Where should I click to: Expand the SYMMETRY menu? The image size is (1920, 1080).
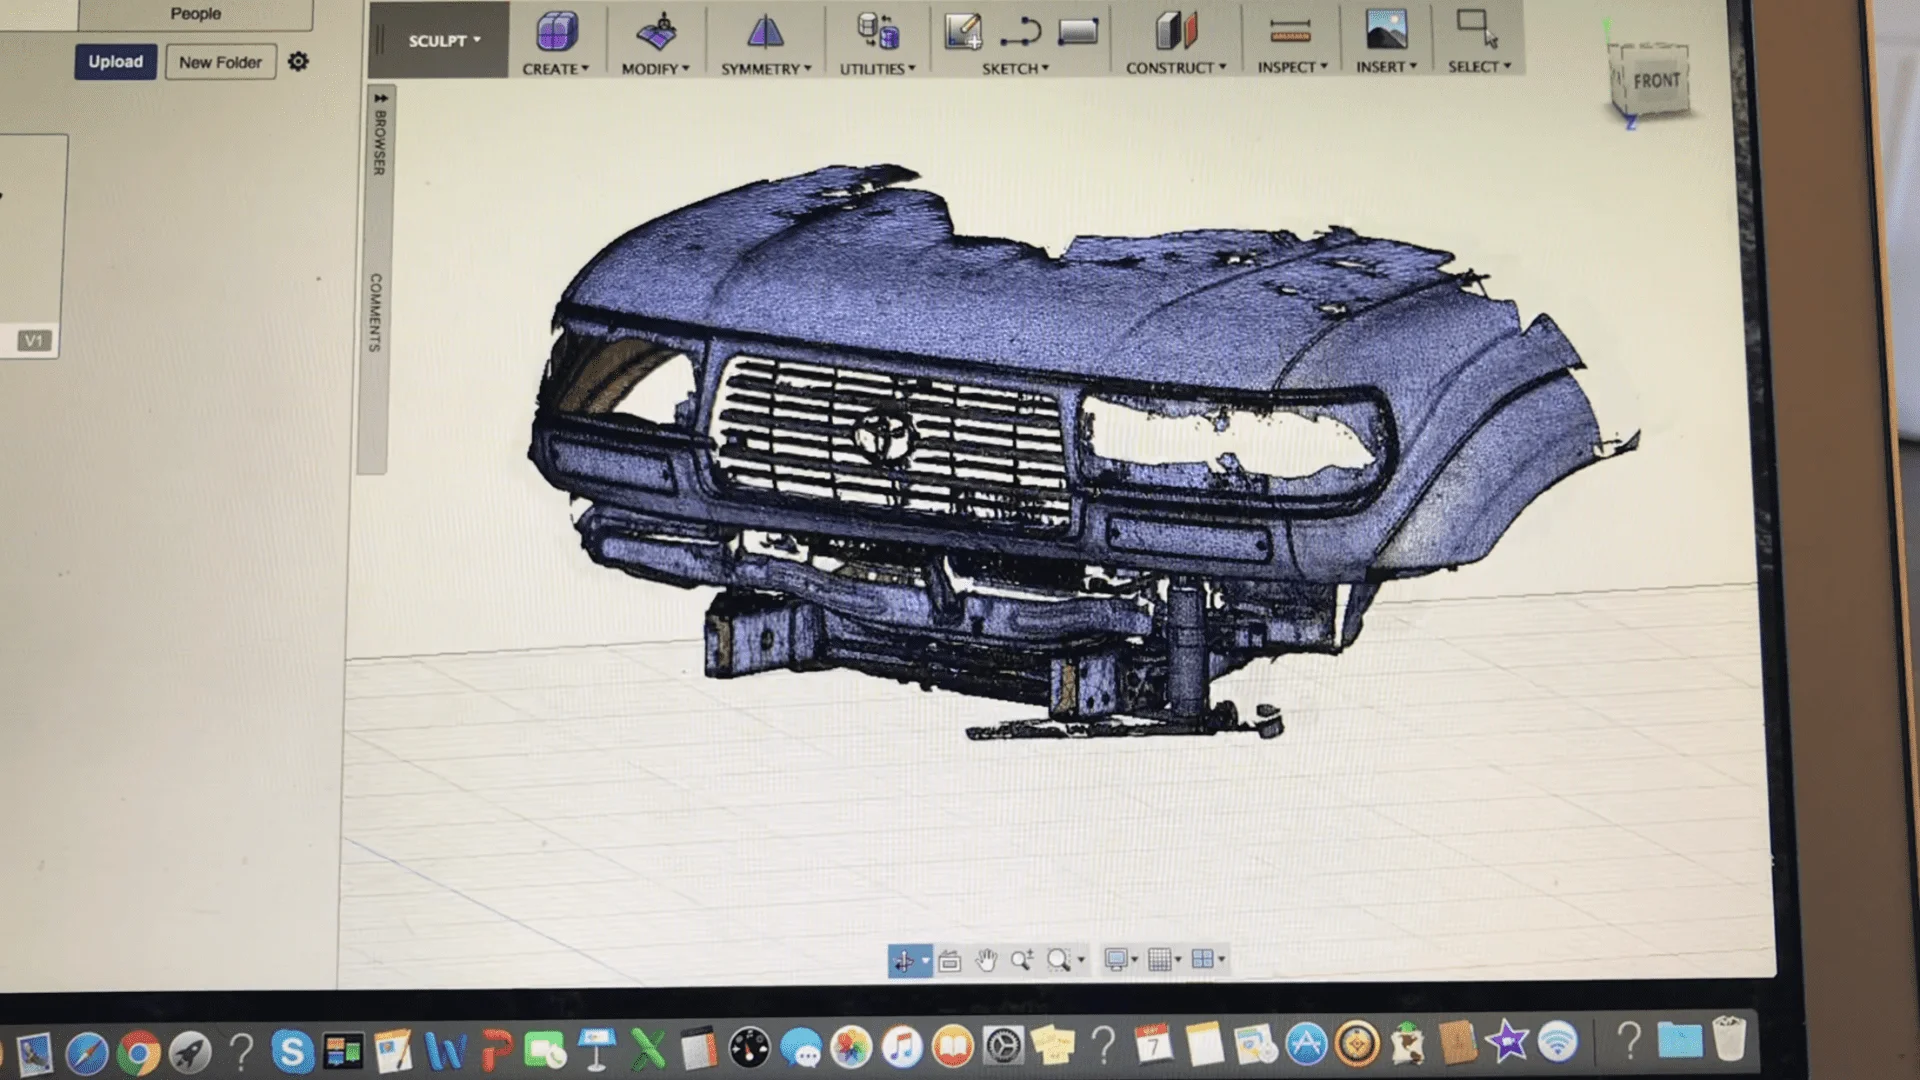[766, 69]
